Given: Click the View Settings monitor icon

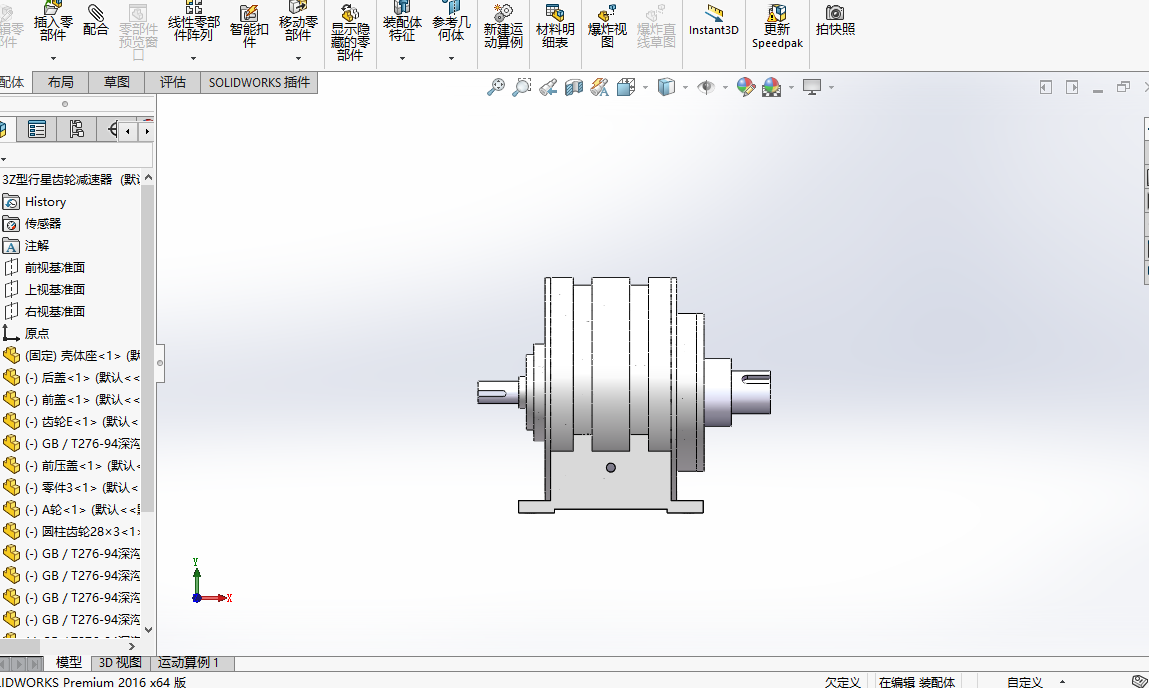Looking at the screenshot, I should [812, 87].
